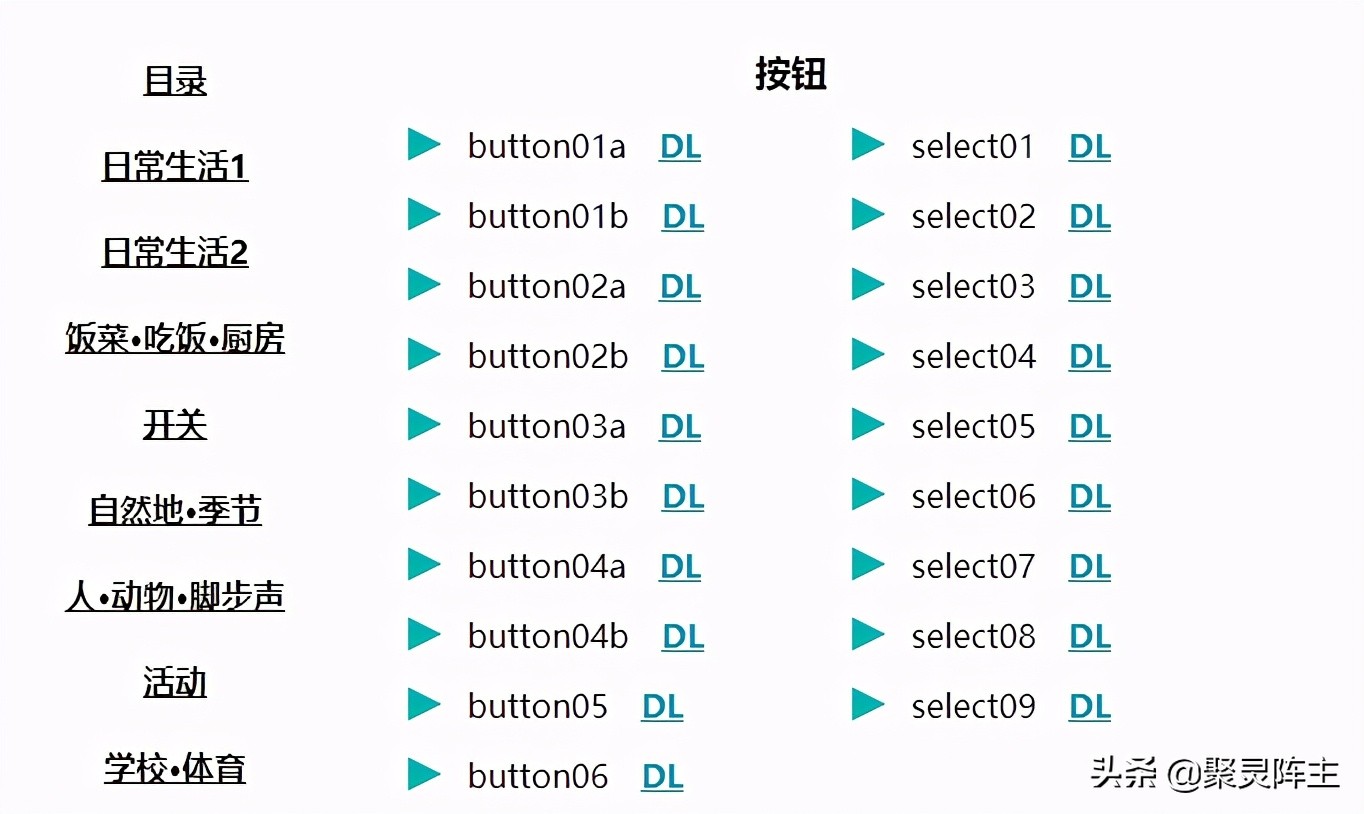The image size is (1364, 814).
Task: Play the button03b sound preview
Action: [x=424, y=495]
